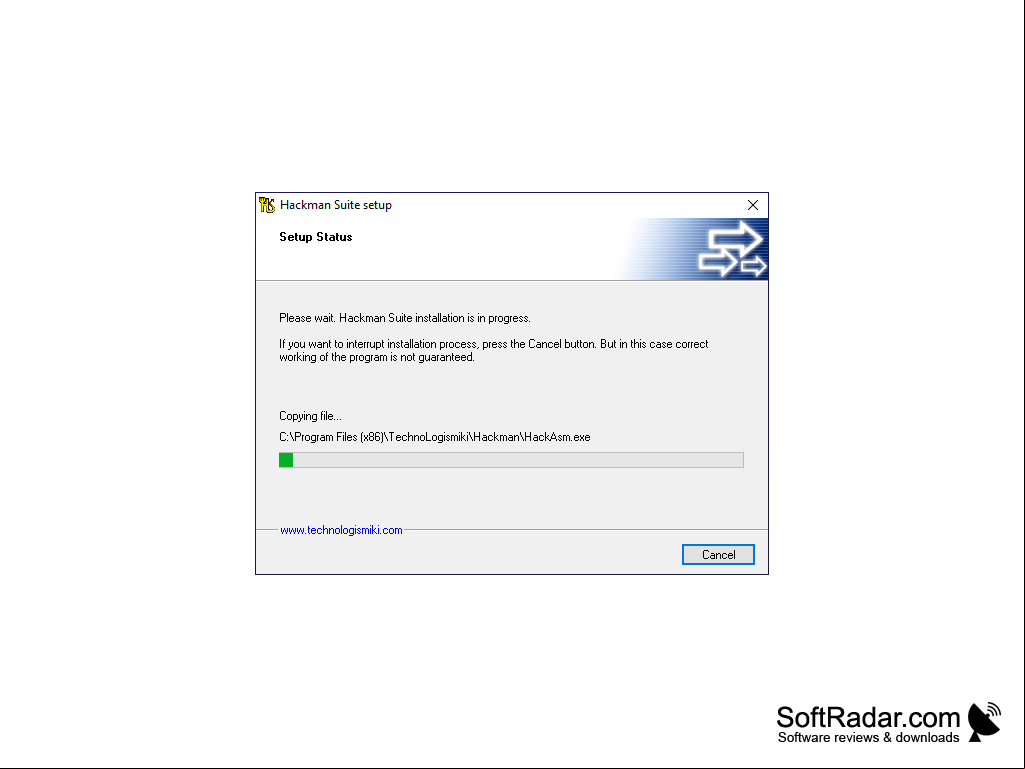Click the Software reviews & downloads tagline
The image size is (1025, 769).
868,738
